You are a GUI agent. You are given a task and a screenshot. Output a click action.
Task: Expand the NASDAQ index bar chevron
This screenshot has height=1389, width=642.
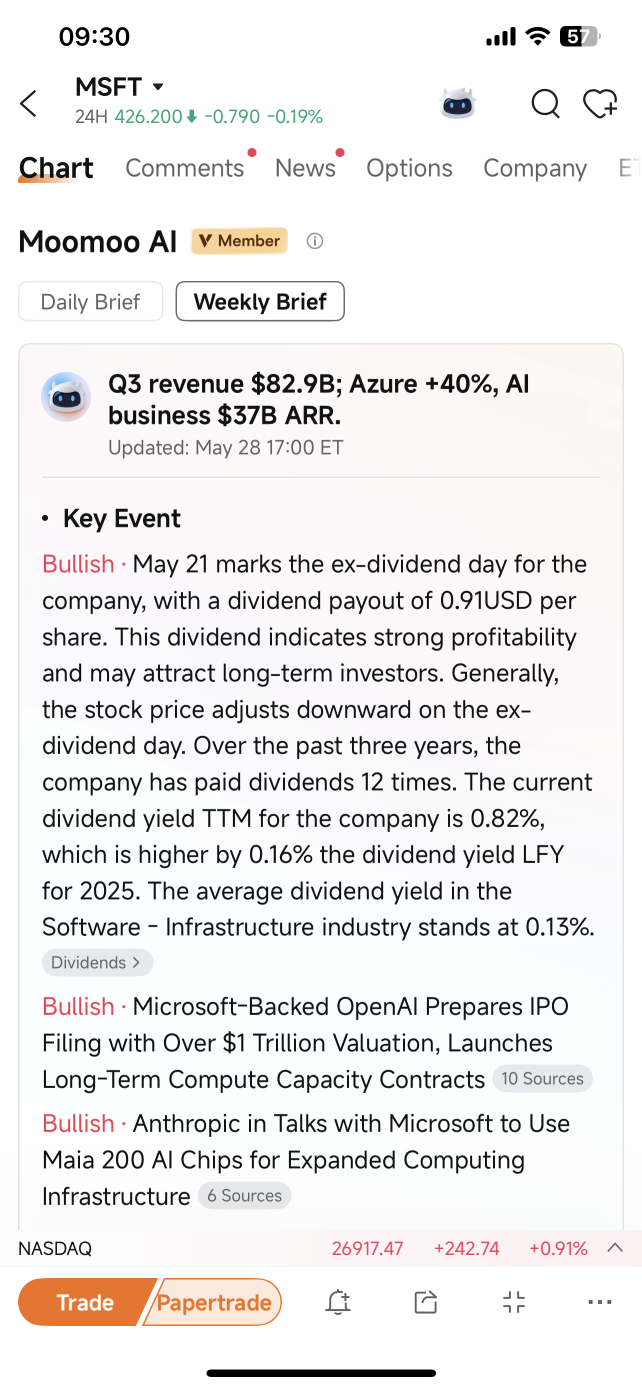coord(616,1248)
